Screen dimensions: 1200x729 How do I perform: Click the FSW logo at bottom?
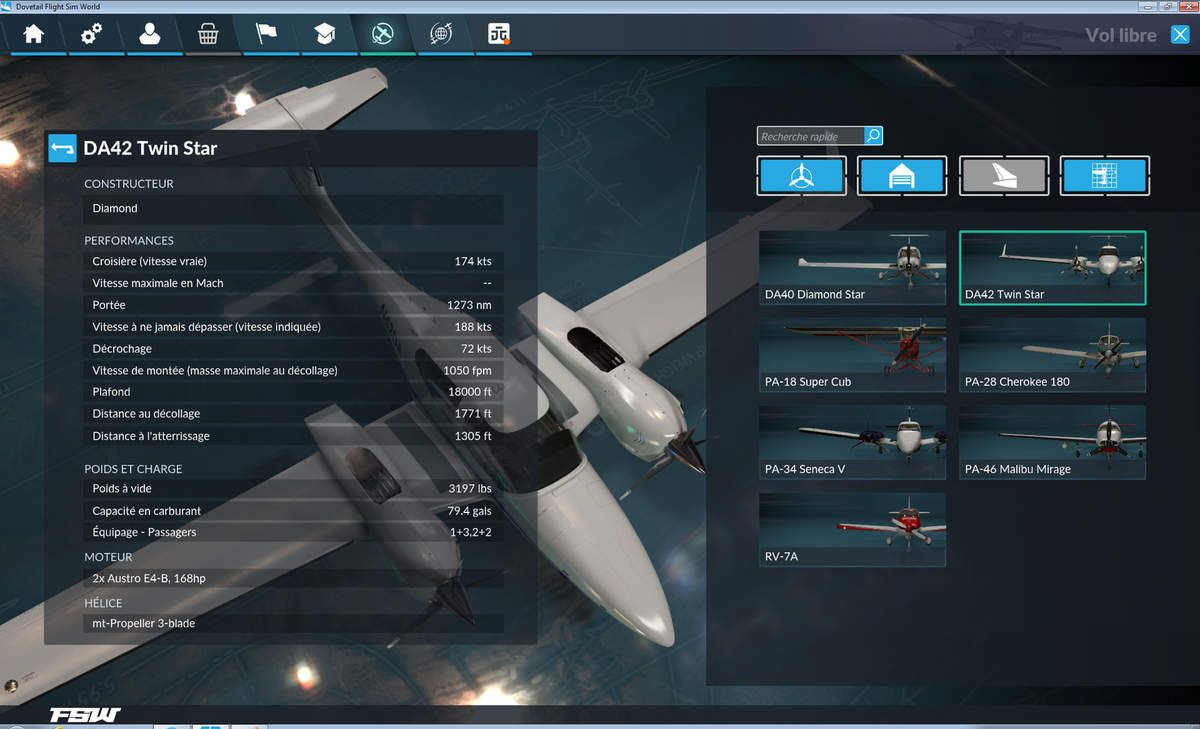pos(85,715)
